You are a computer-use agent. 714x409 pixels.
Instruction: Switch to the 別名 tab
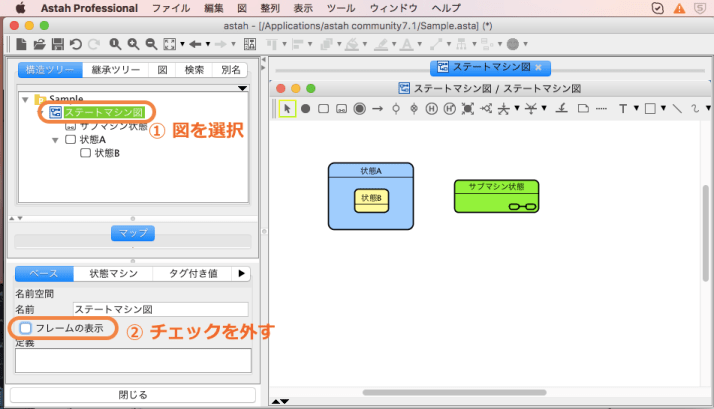coord(230,70)
